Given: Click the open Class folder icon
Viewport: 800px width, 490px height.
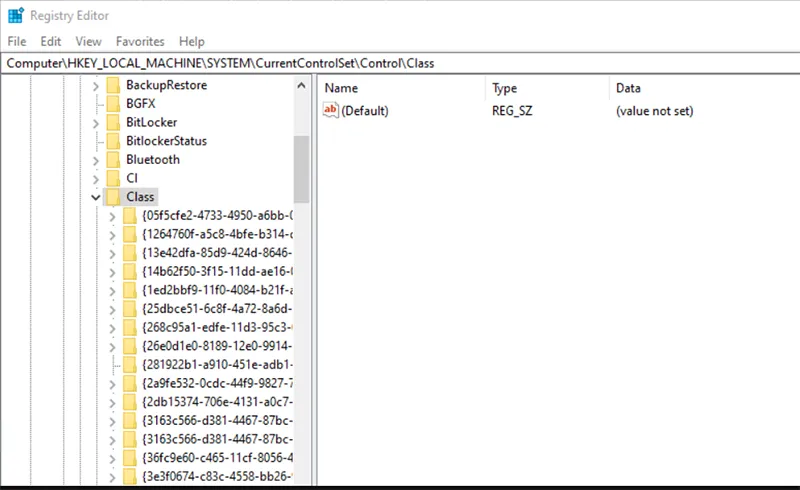Looking at the screenshot, I should 113,197.
